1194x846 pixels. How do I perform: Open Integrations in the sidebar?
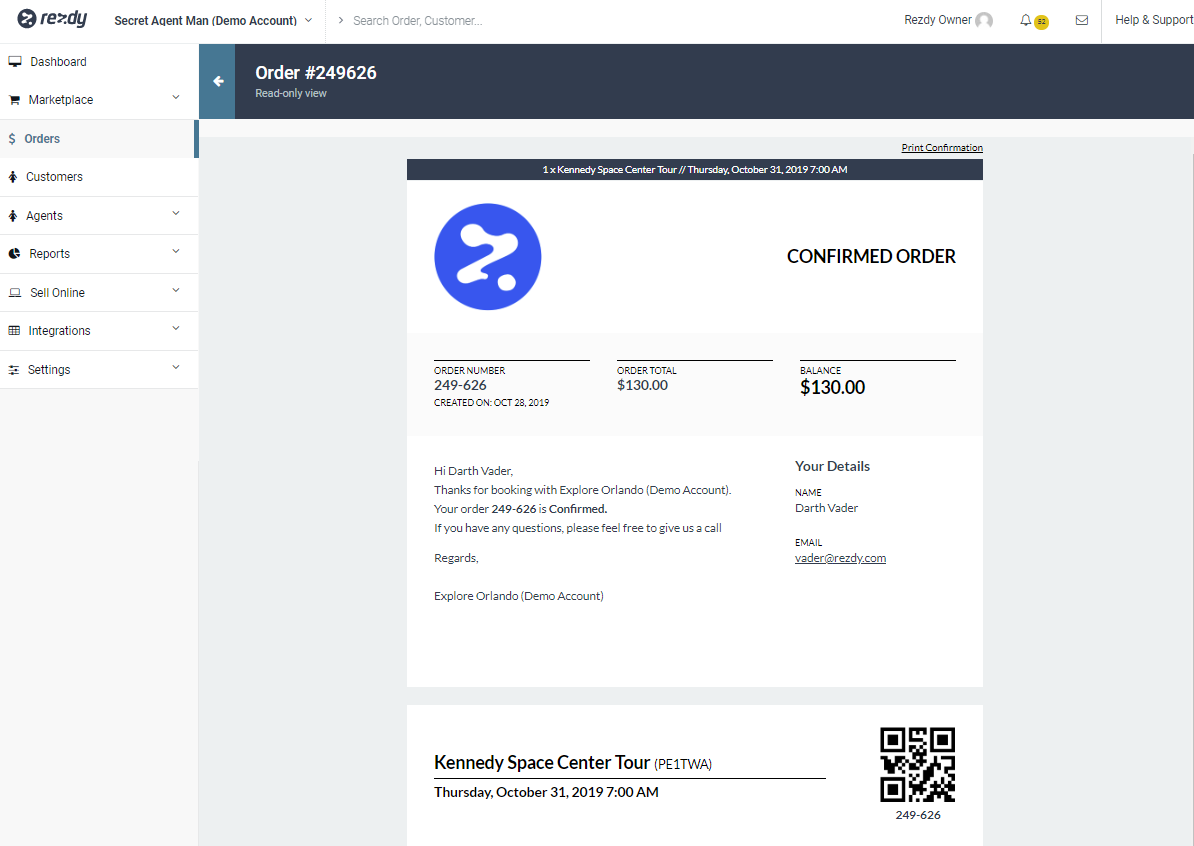pyautogui.click(x=99, y=330)
